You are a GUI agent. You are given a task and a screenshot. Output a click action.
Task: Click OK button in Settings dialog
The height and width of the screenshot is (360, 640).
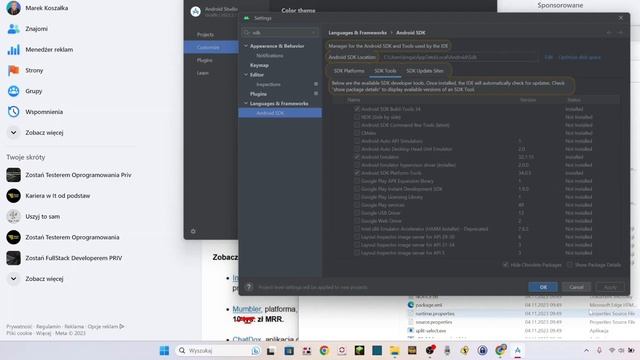(x=543, y=287)
